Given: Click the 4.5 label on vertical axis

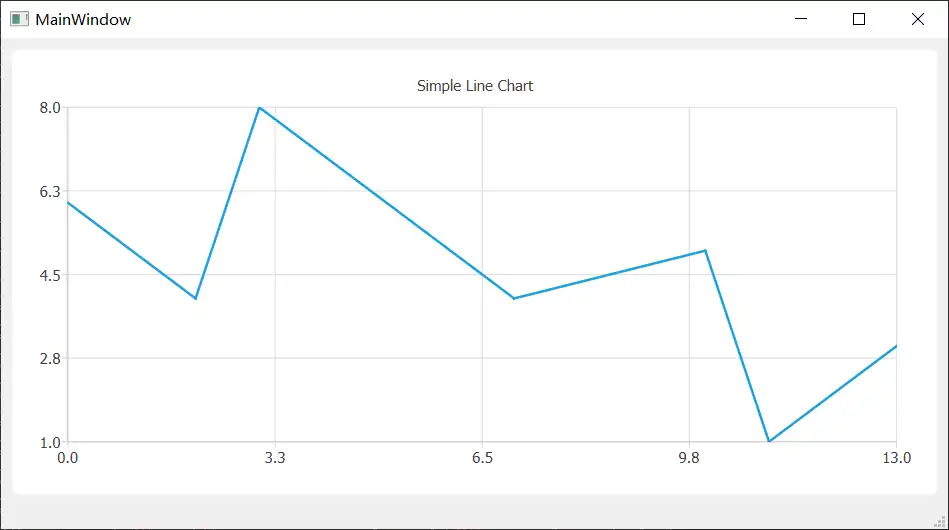Looking at the screenshot, I should pyautogui.click(x=50, y=275).
